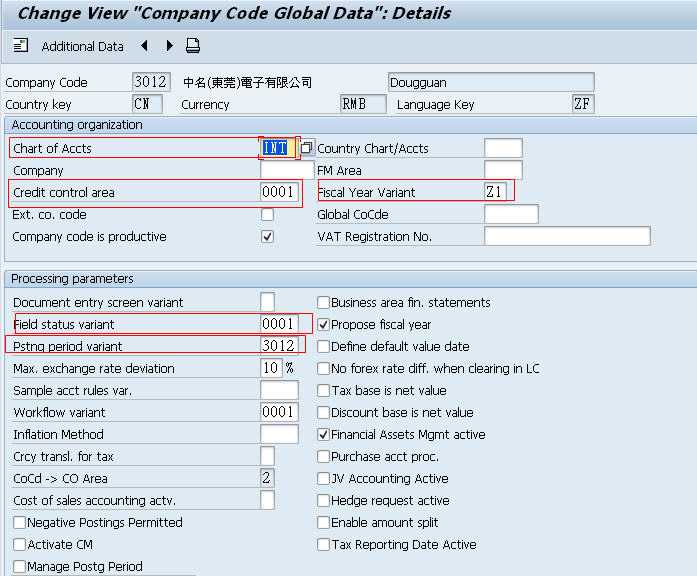
Task: Uncheck Propose fiscal year
Action: pyautogui.click(x=324, y=324)
